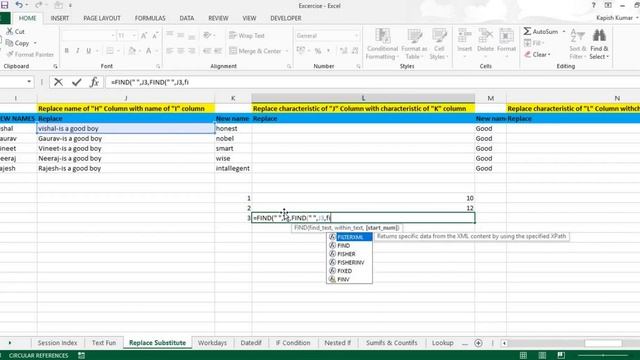This screenshot has width=640, height=360.
Task: Switch to Workdays sheet tab
Action: click(212, 343)
